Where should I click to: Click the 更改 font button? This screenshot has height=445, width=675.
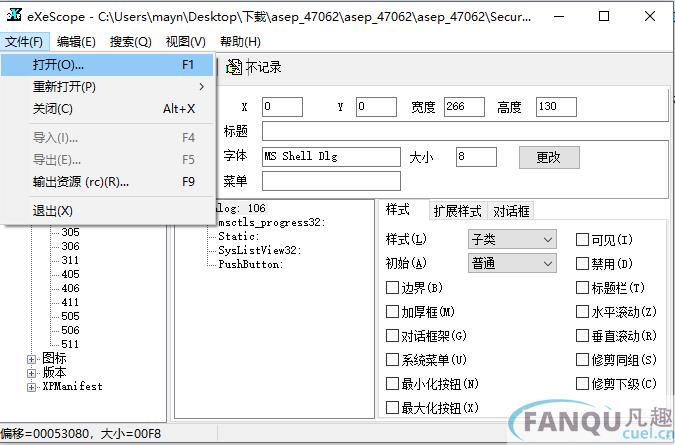click(x=549, y=157)
